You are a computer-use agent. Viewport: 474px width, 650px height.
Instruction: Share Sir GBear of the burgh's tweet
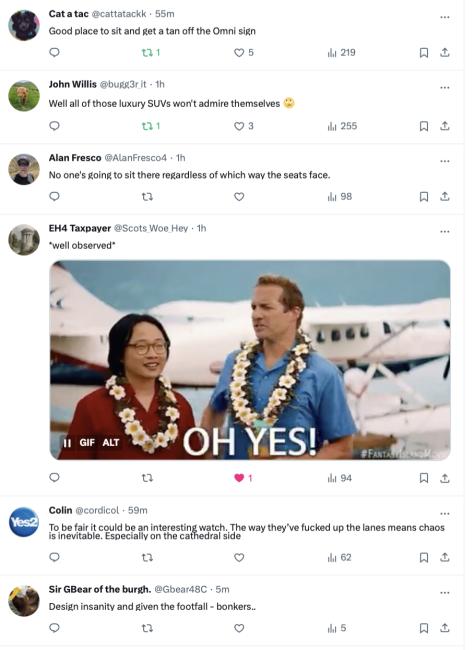(445, 628)
